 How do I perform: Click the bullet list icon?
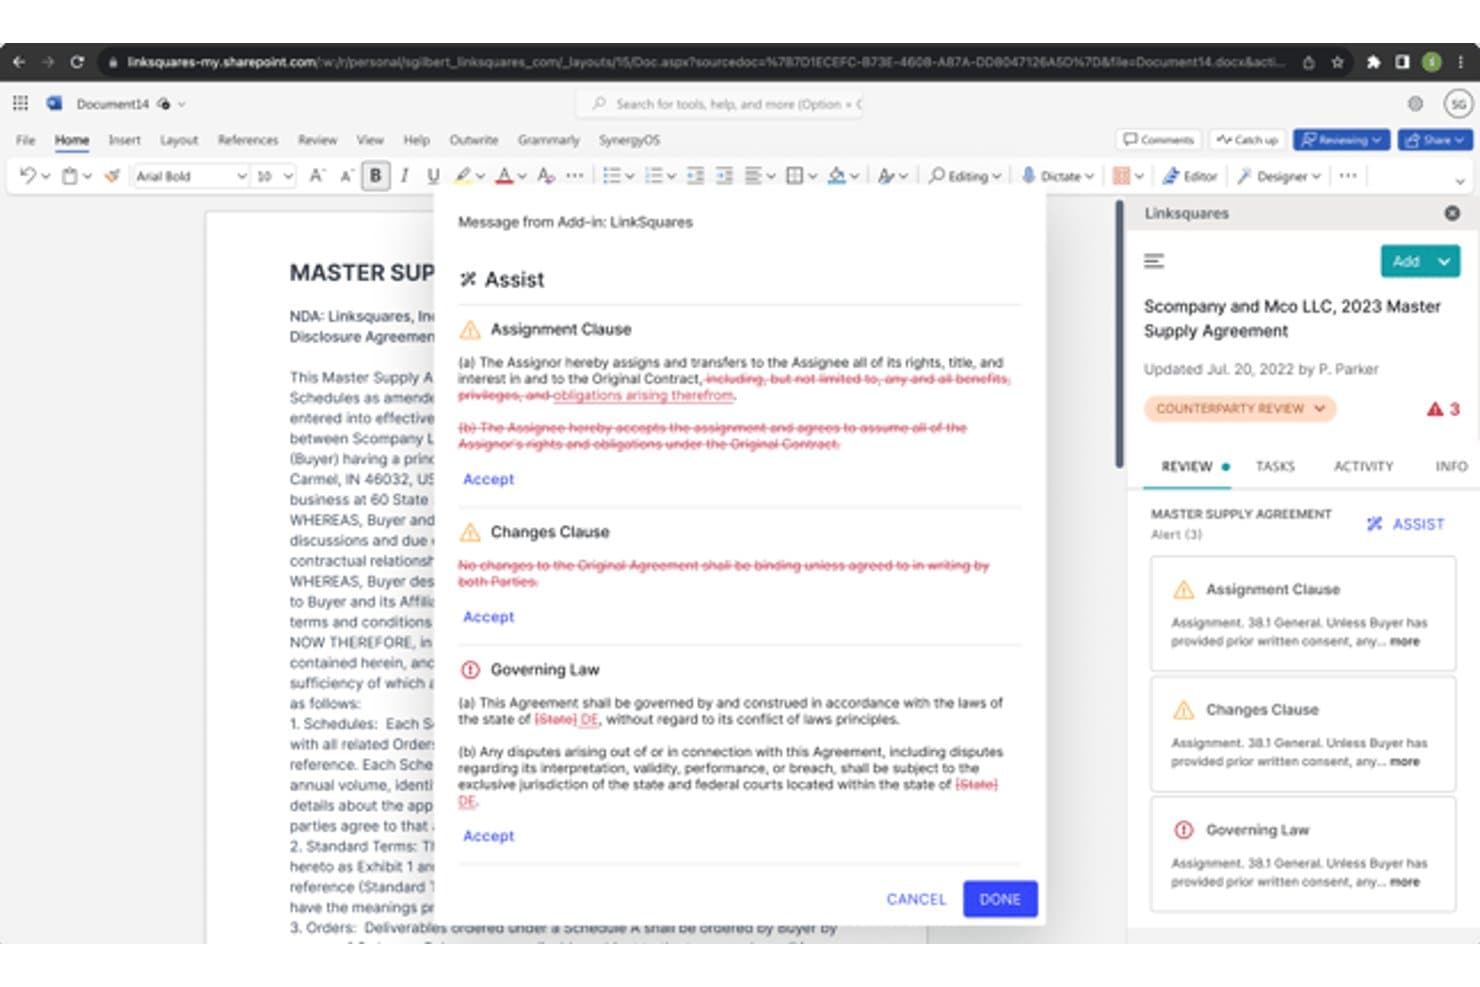pos(612,176)
